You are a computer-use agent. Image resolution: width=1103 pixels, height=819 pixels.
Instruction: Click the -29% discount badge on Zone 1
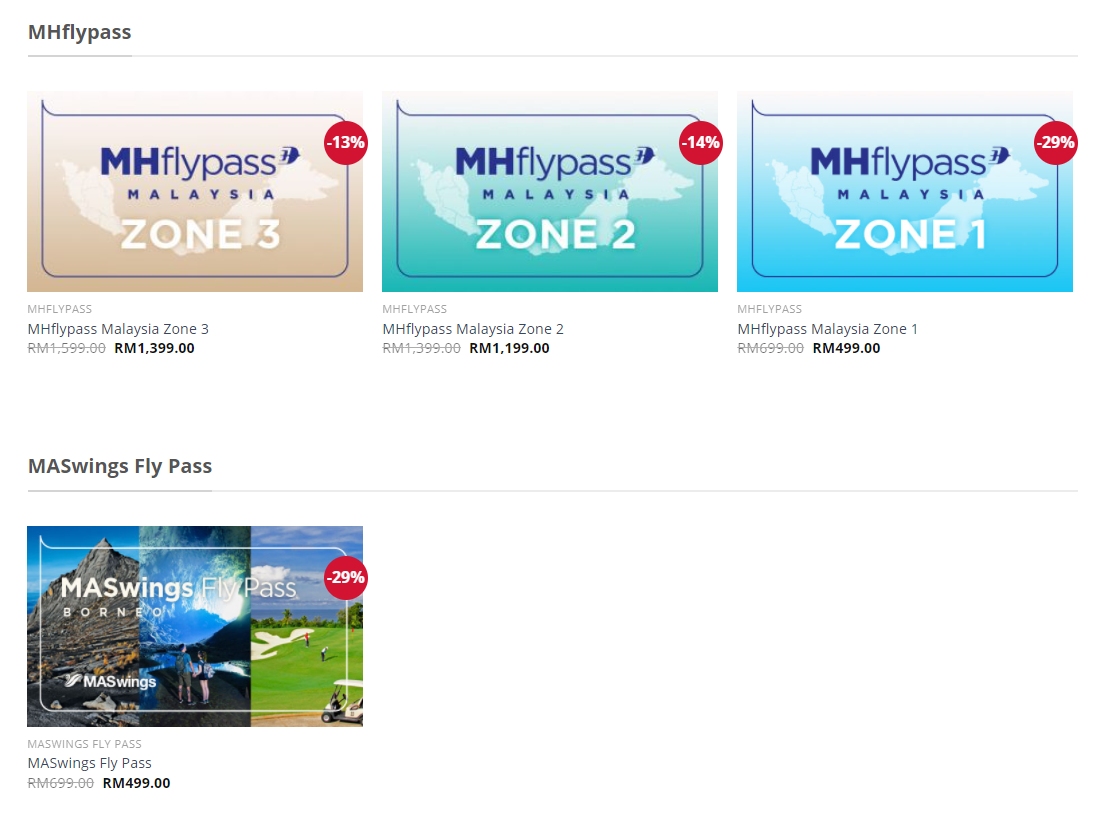[x=1055, y=143]
